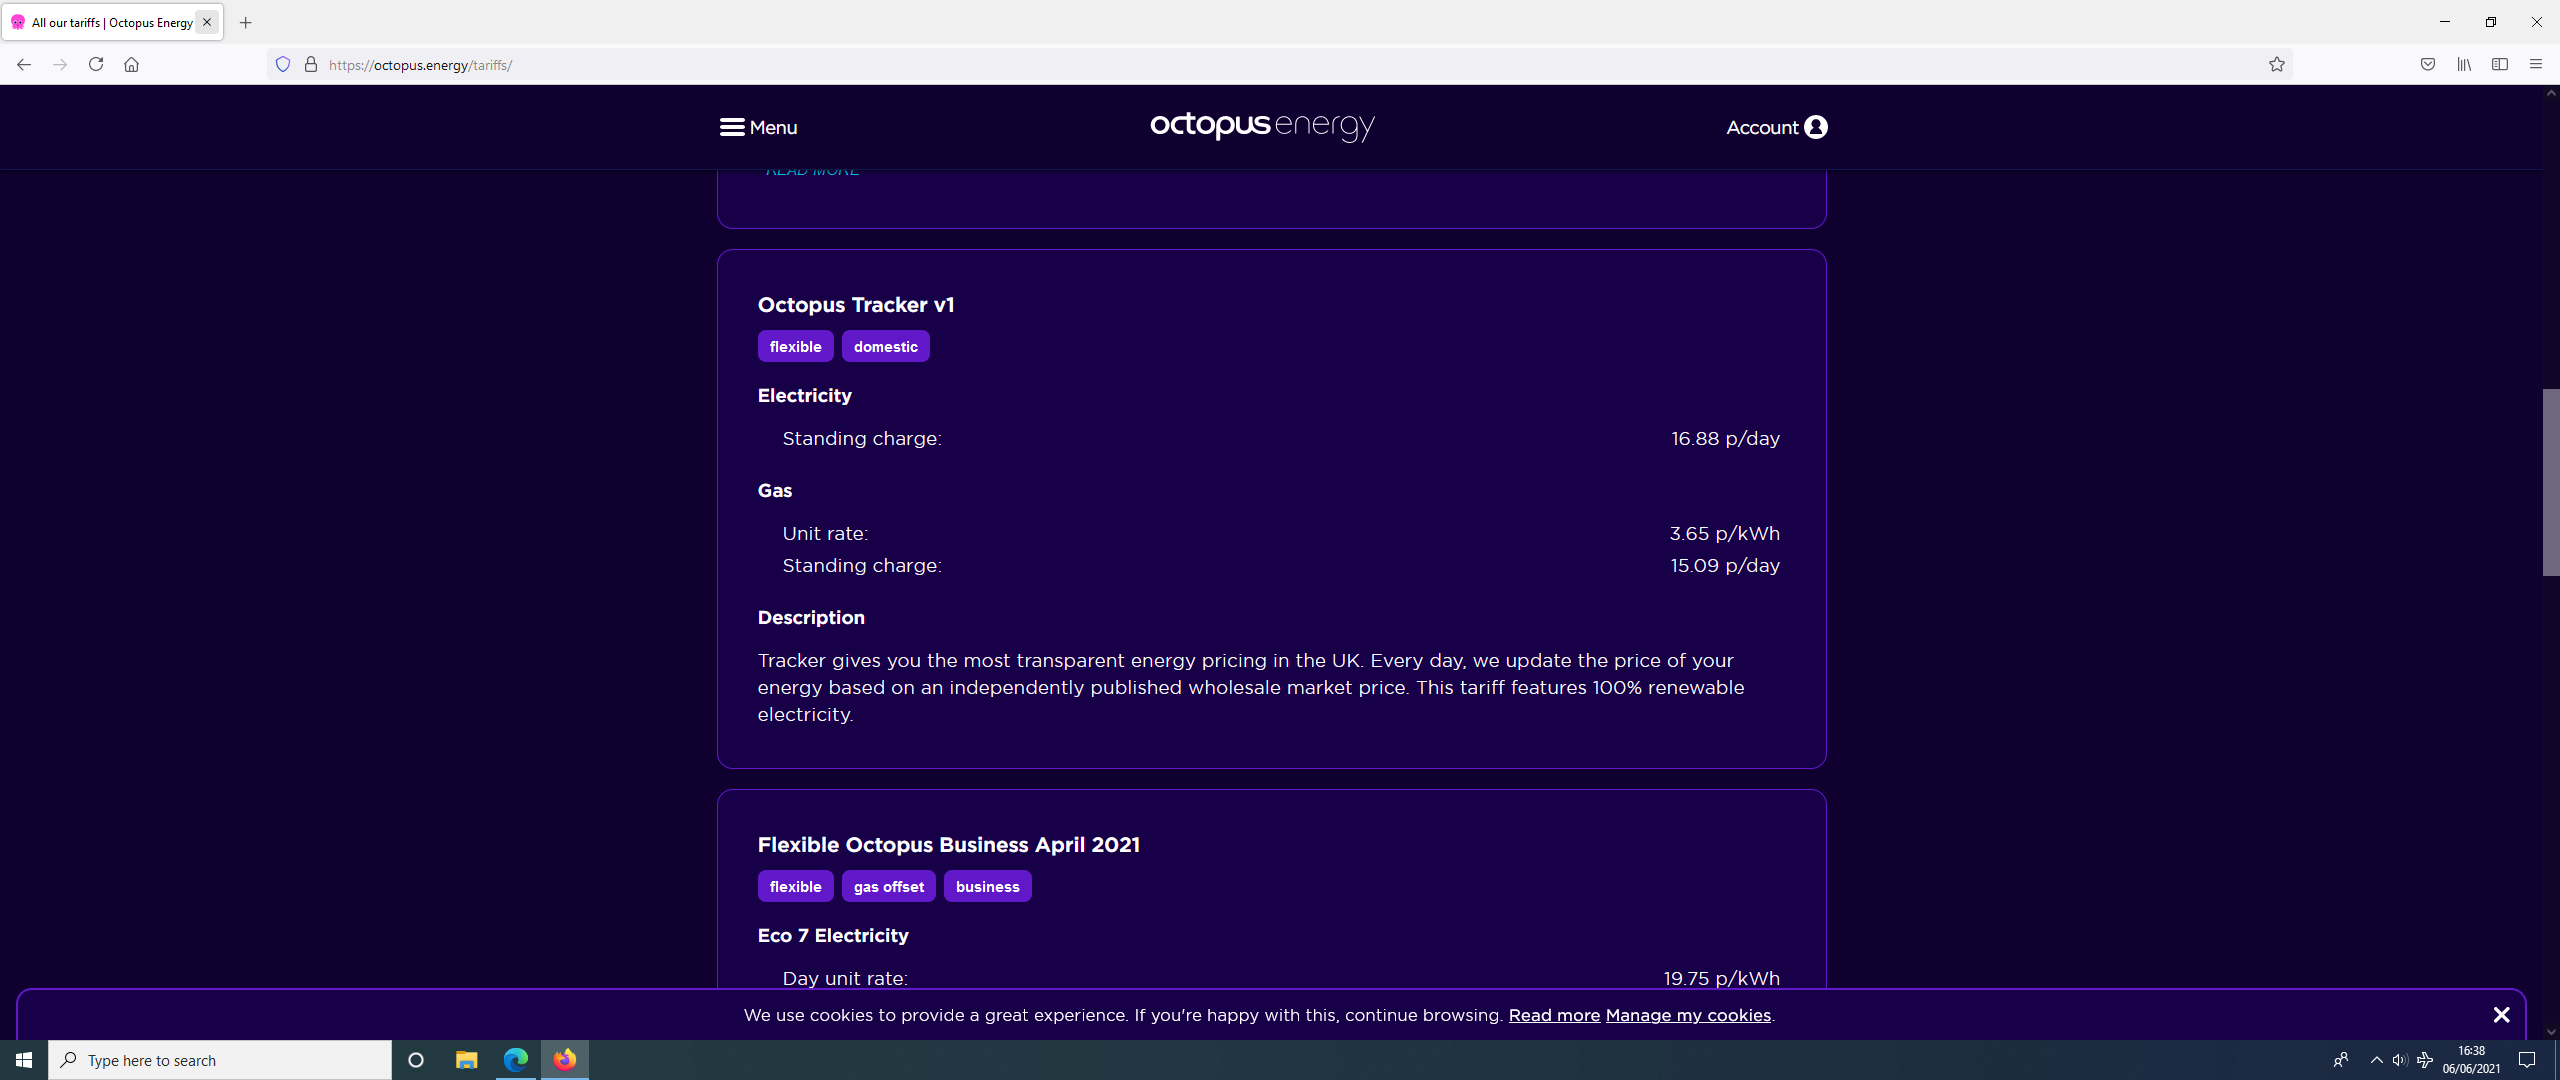The height and width of the screenshot is (1080, 2560).
Task: Open Firefox tracking protection shield icon
Action: click(283, 65)
